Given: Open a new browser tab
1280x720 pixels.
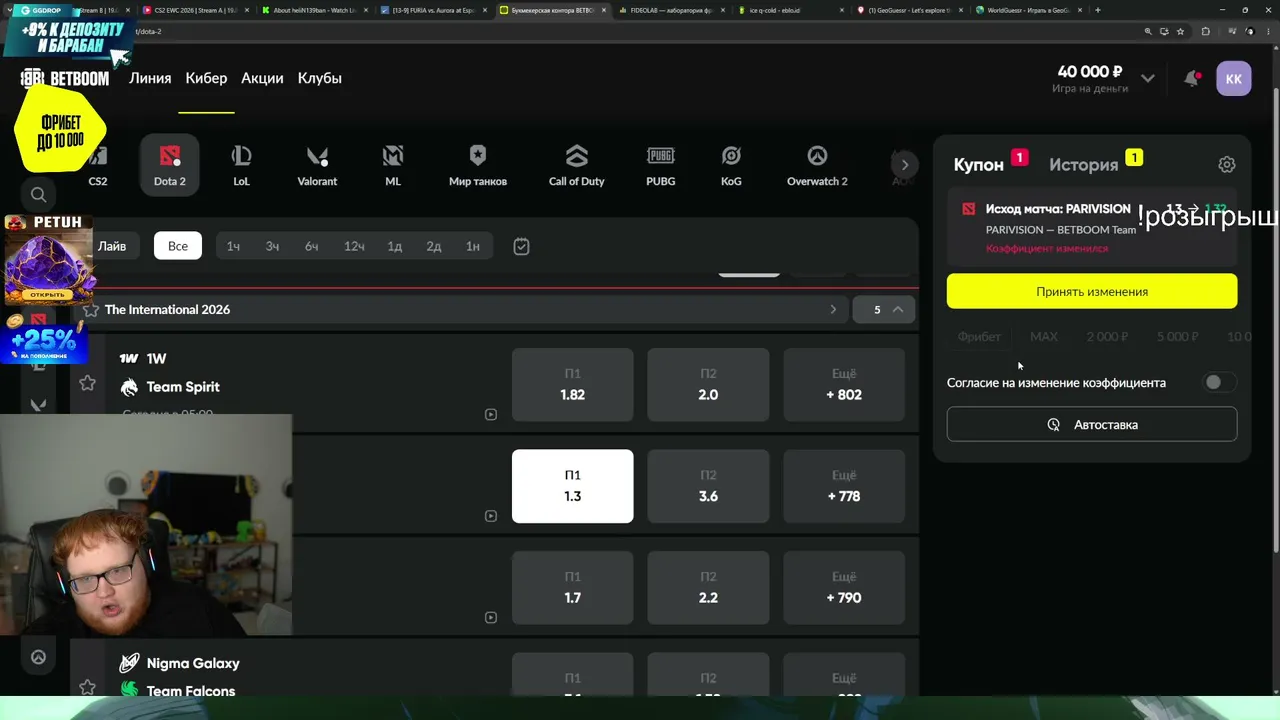Looking at the screenshot, I should pyautogui.click(x=1098, y=10).
